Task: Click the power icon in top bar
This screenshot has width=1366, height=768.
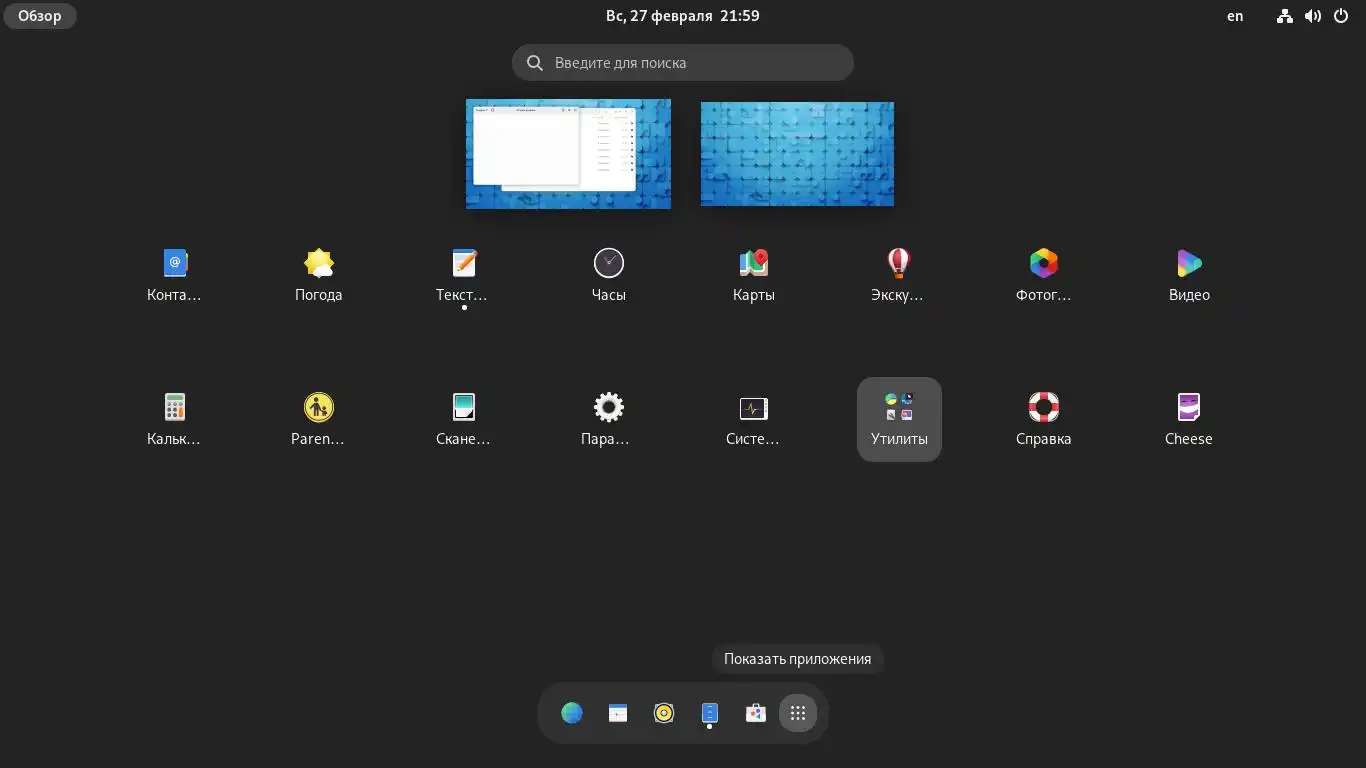Action: 1341,16
